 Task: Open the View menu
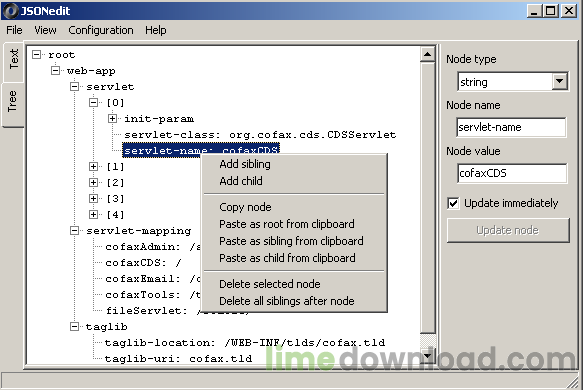click(45, 30)
